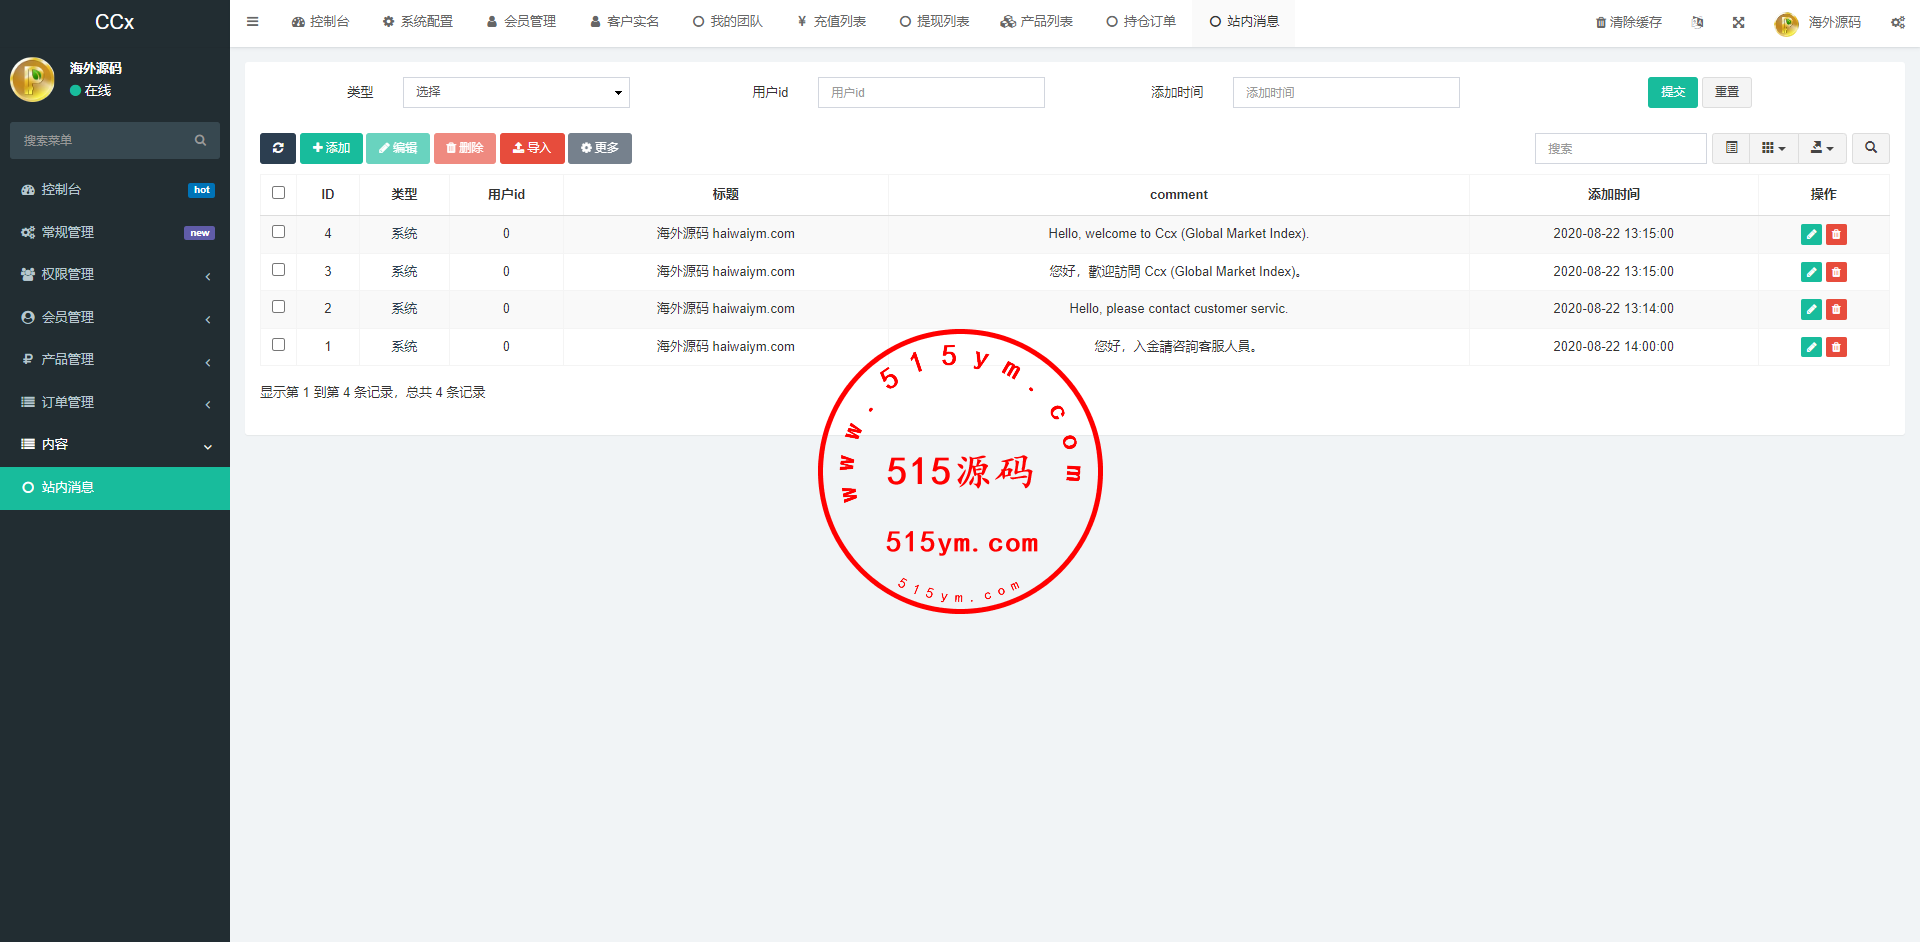Select checkbox for row ID 2
Viewport: 1920px width, 942px height.
click(x=279, y=307)
